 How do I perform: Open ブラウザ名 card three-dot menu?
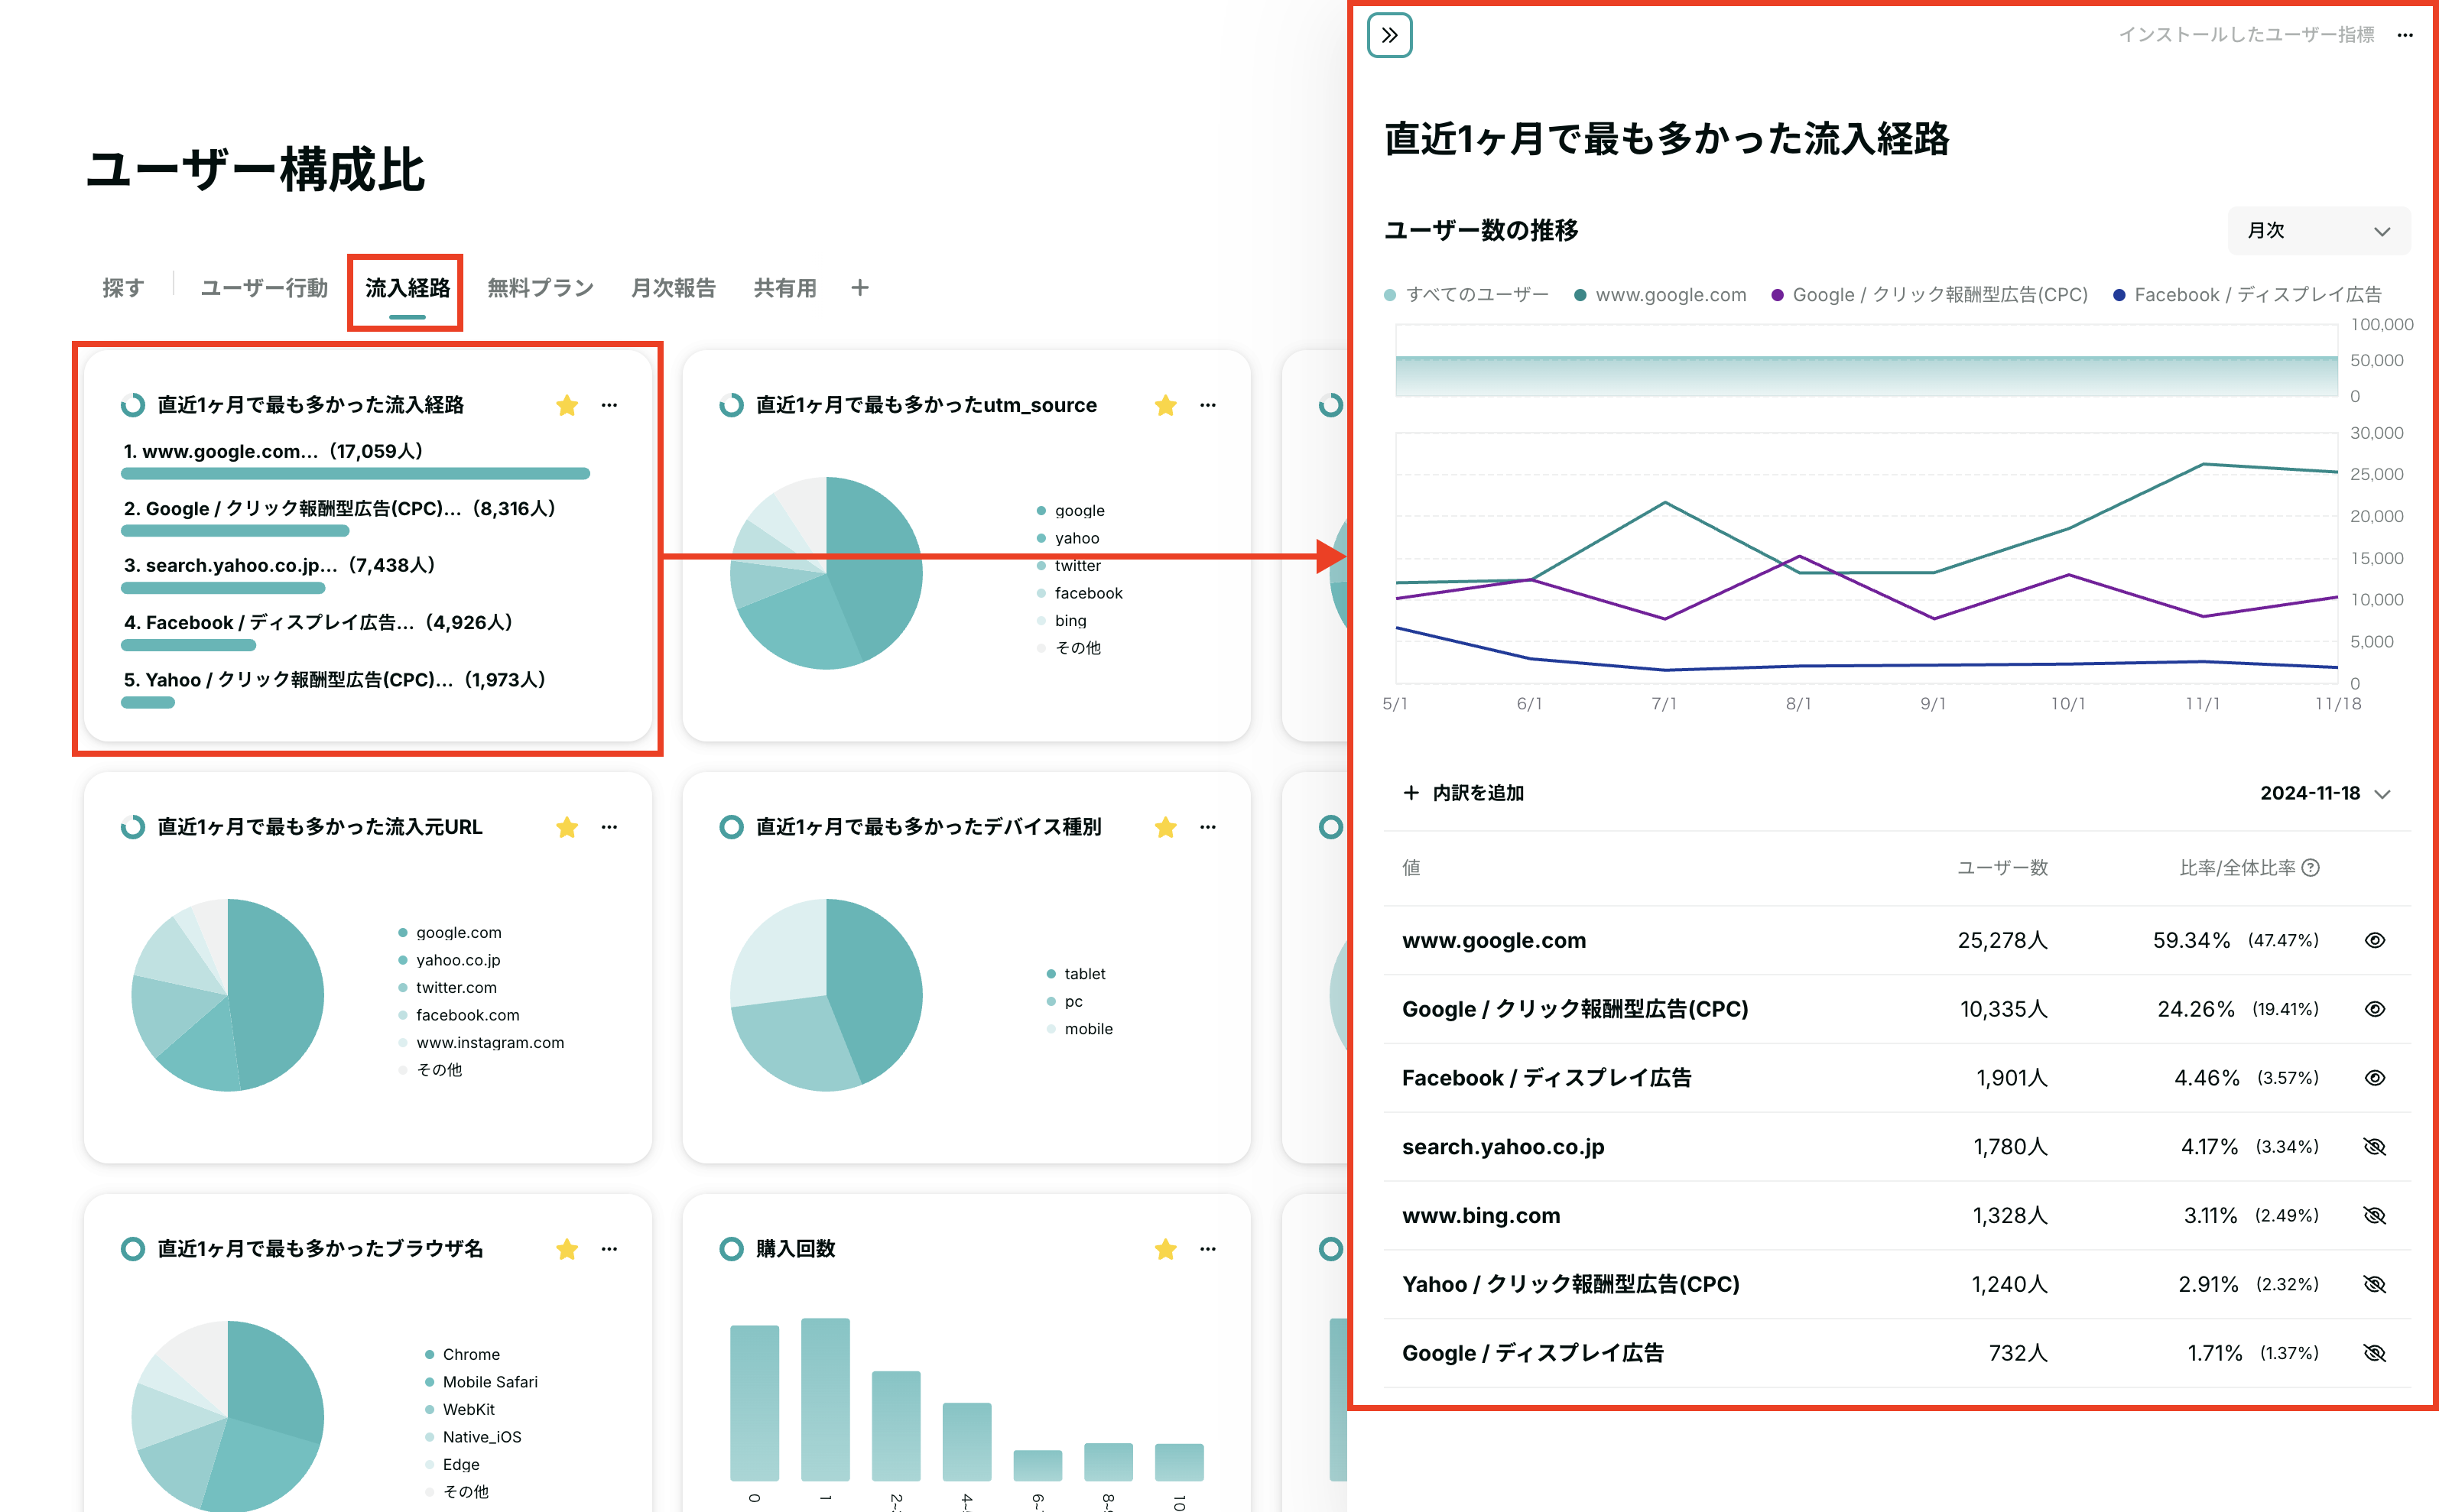pos(609,1249)
